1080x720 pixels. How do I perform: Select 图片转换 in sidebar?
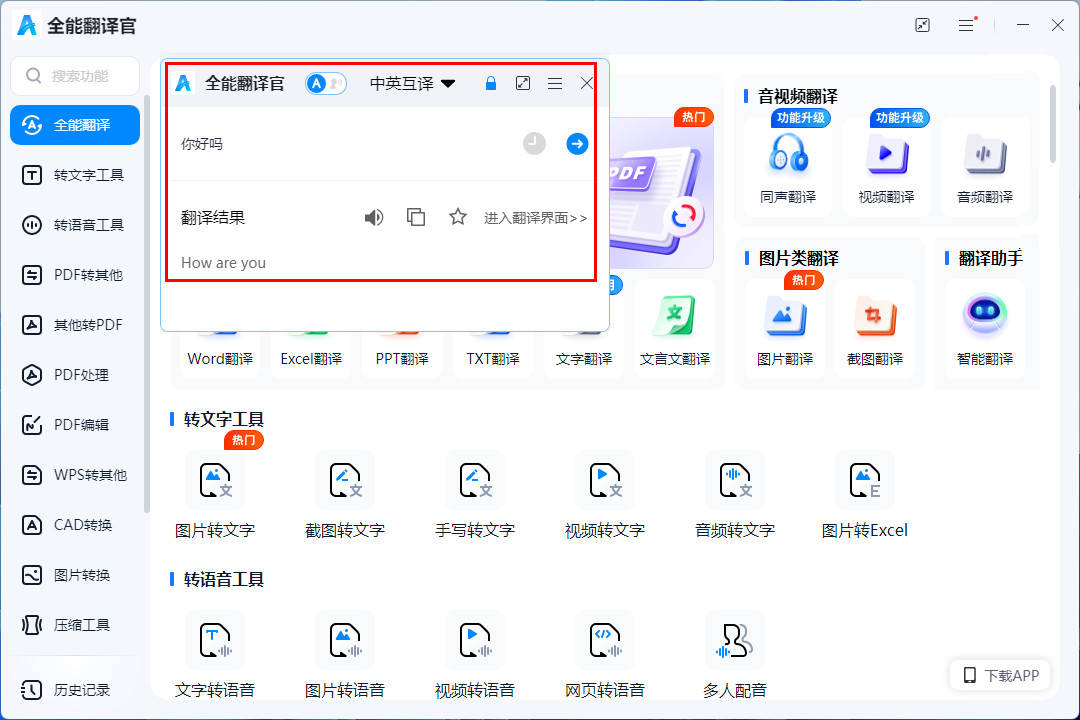pos(75,575)
